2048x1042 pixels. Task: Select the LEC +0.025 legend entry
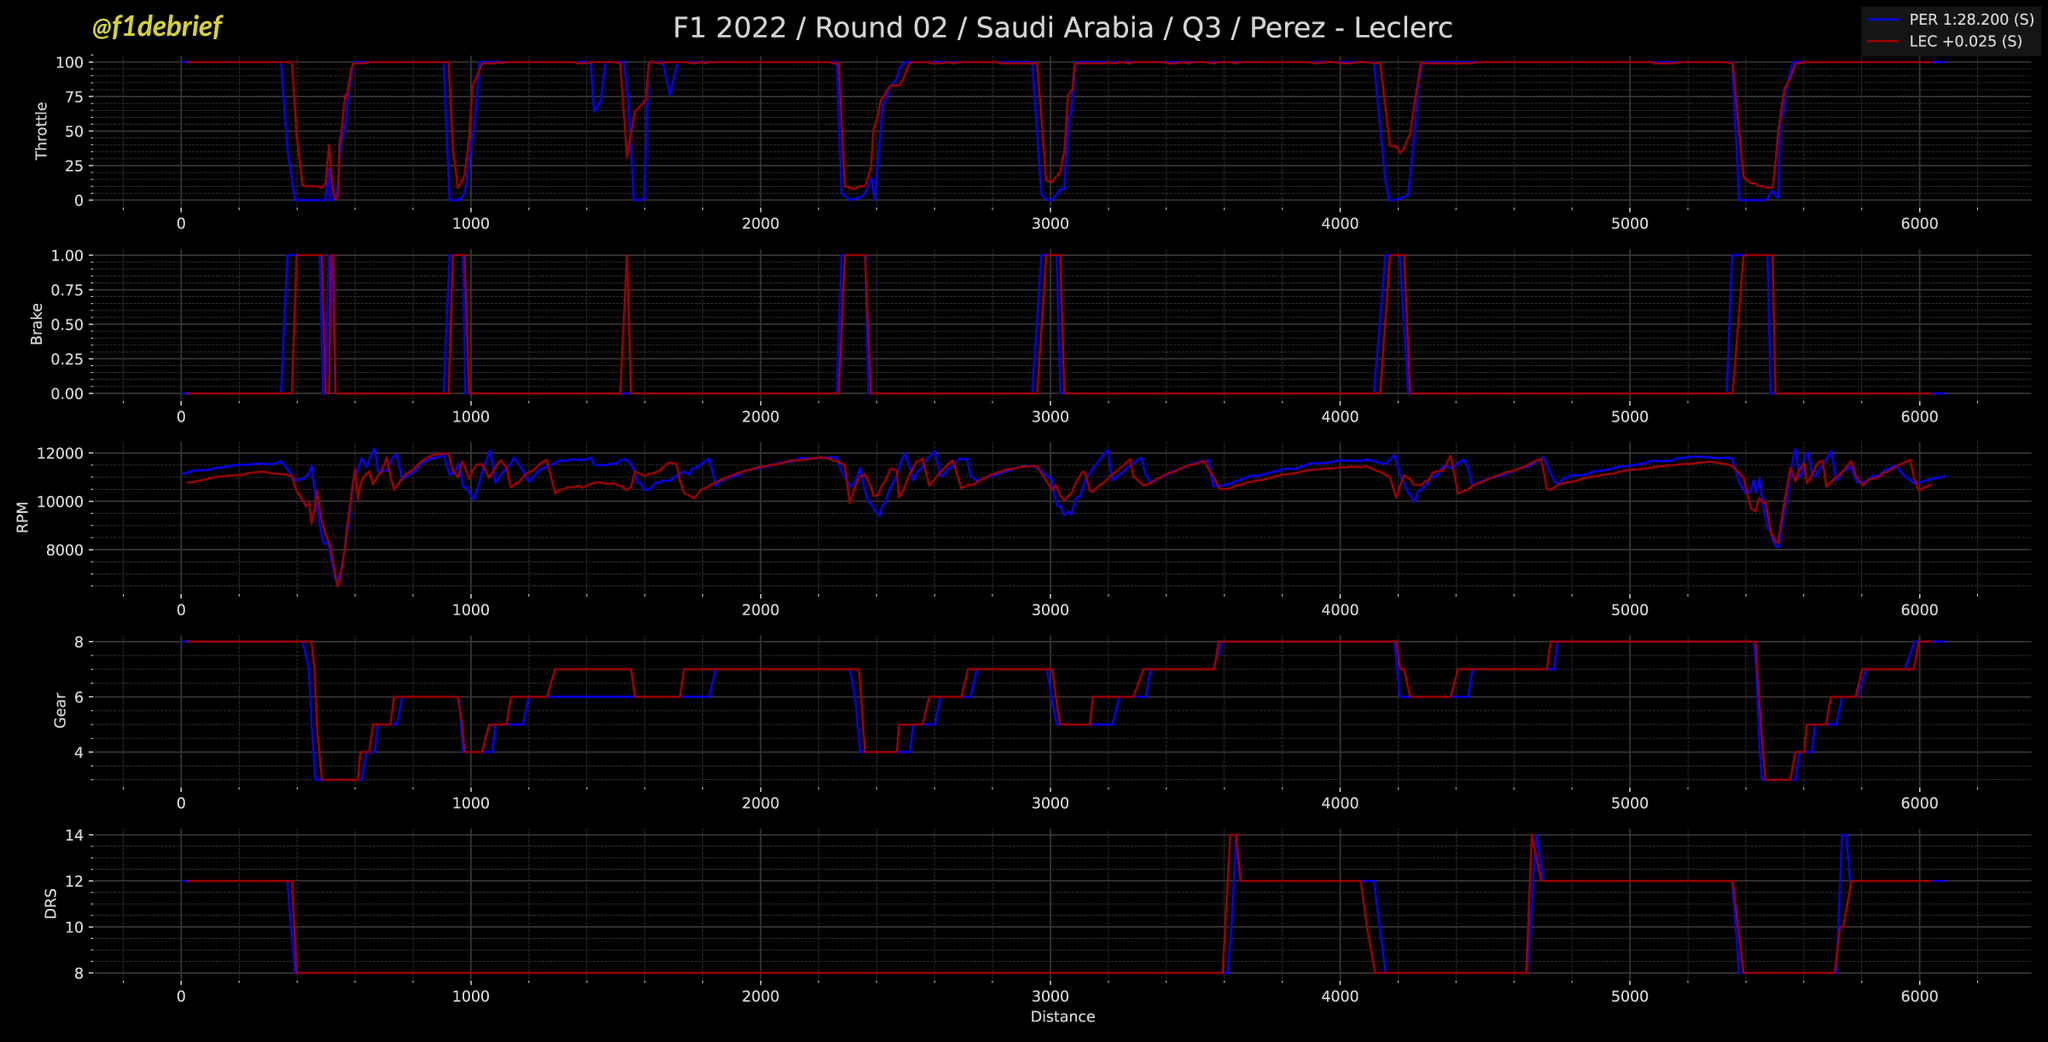tap(1964, 42)
